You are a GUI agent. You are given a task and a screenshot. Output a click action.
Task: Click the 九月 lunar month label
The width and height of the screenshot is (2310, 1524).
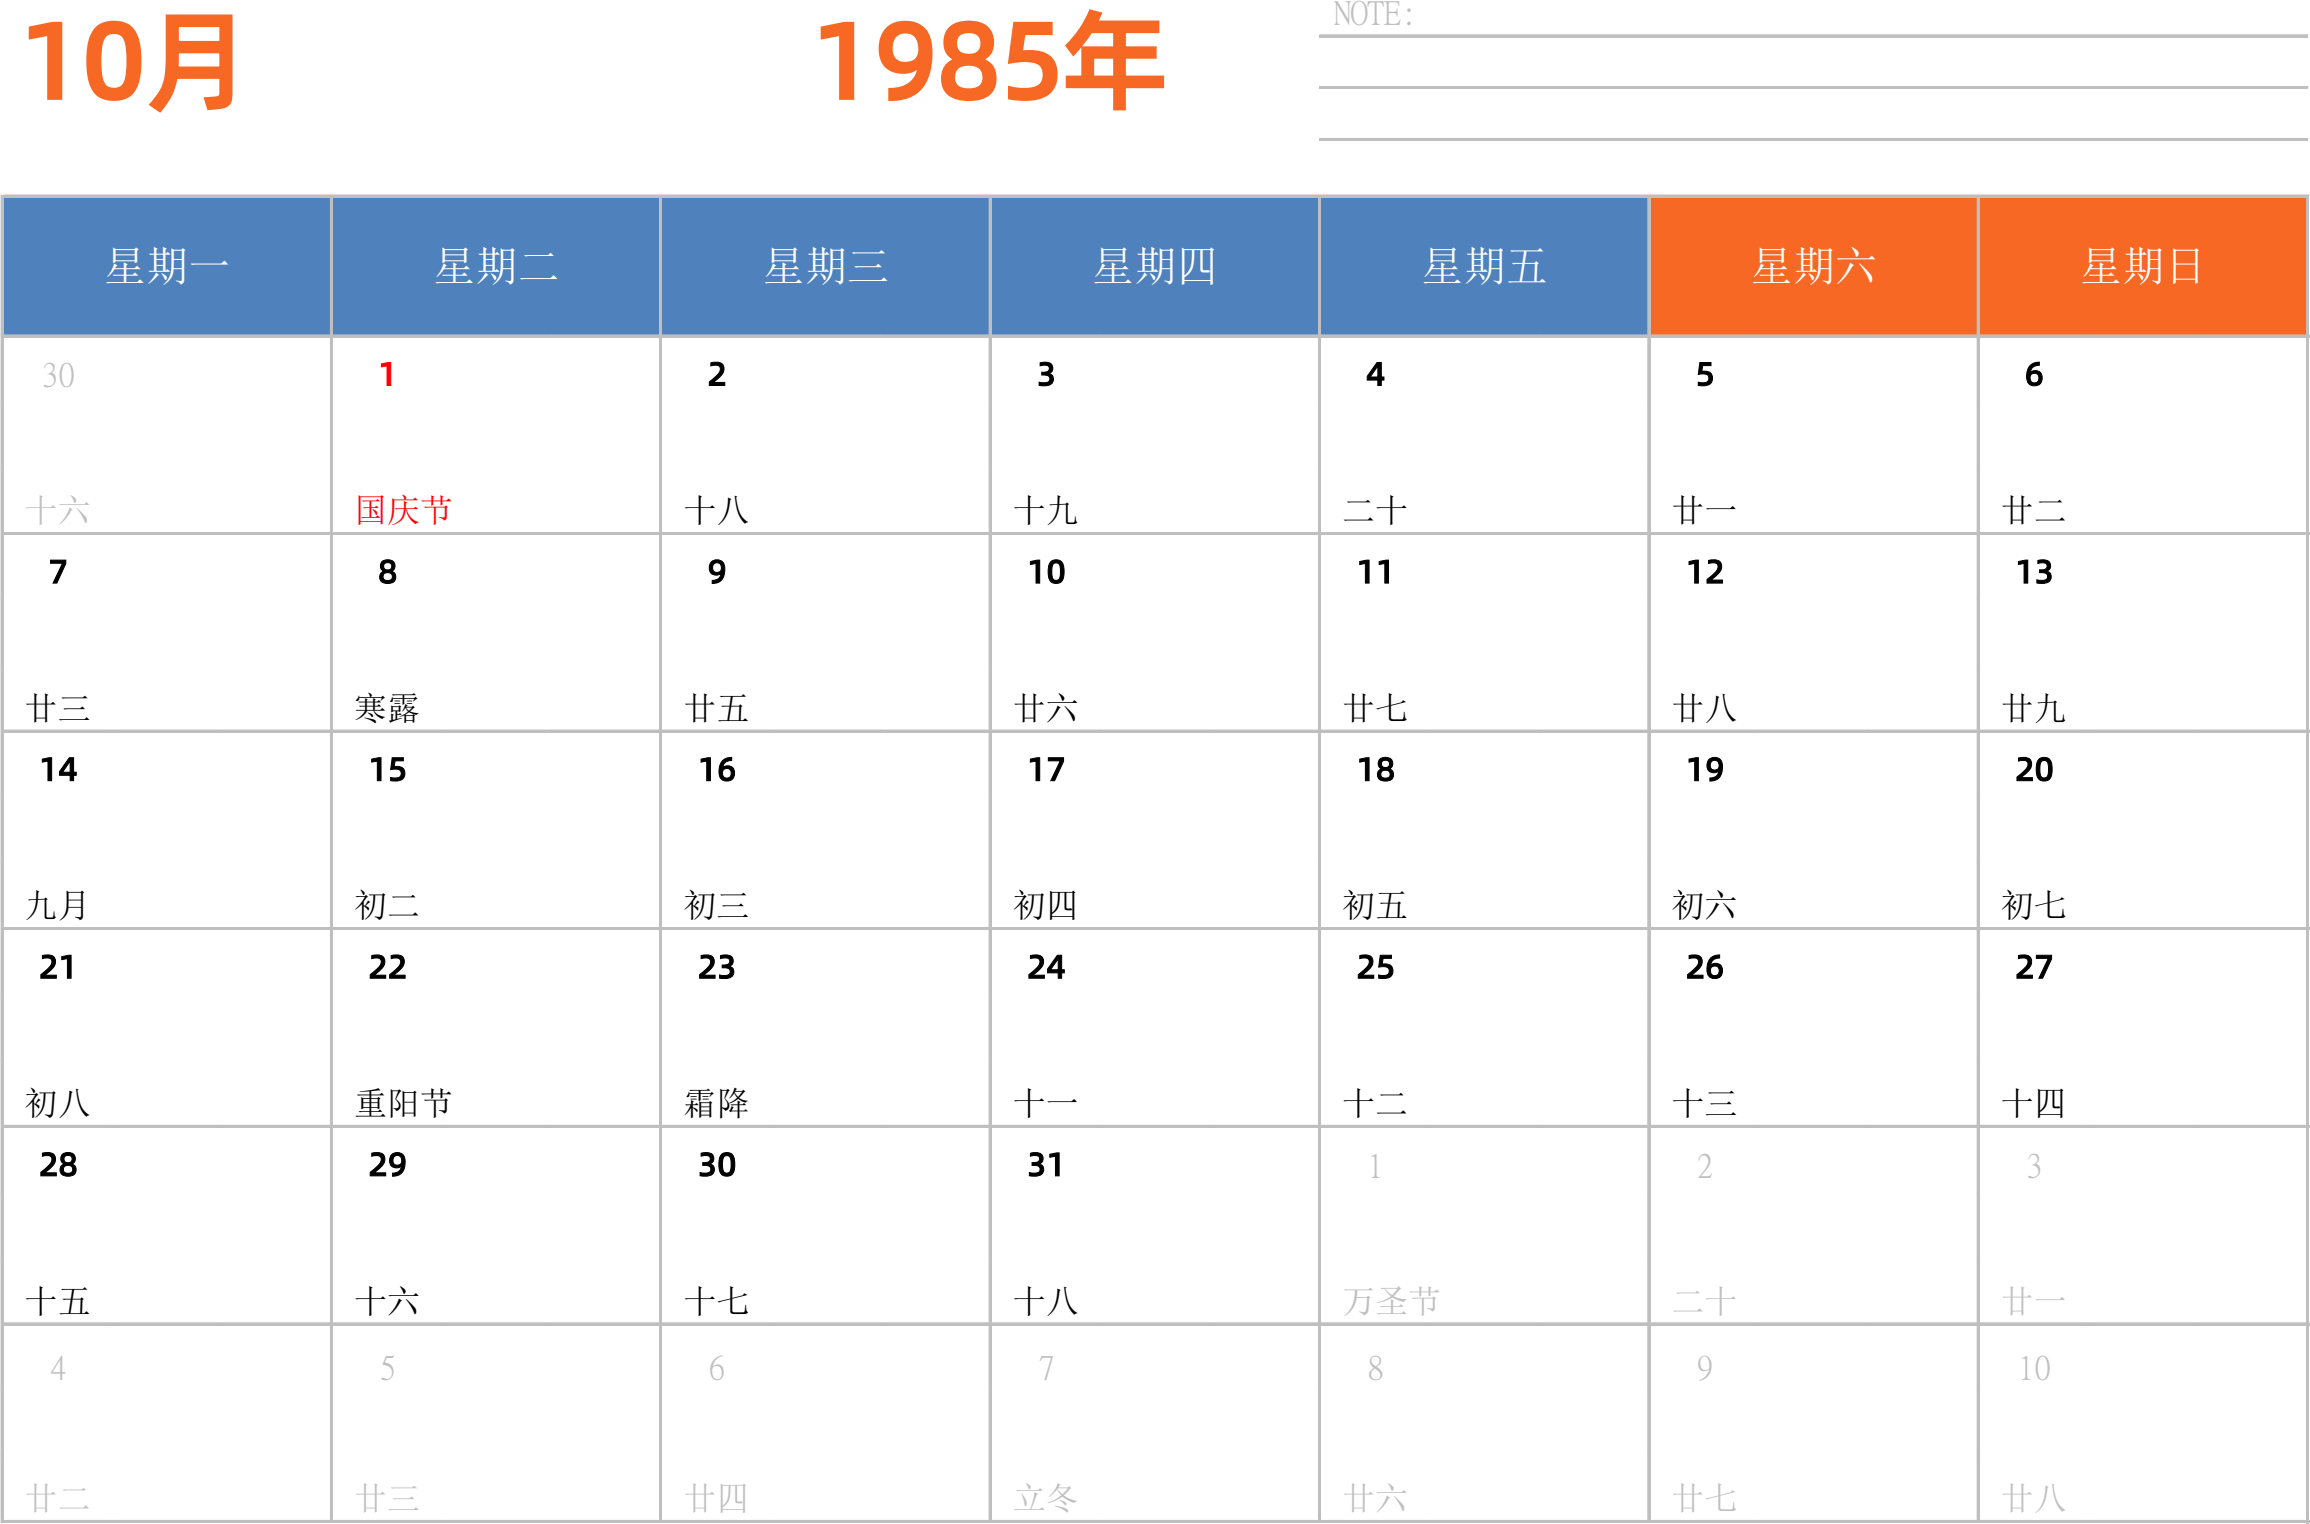click(58, 905)
